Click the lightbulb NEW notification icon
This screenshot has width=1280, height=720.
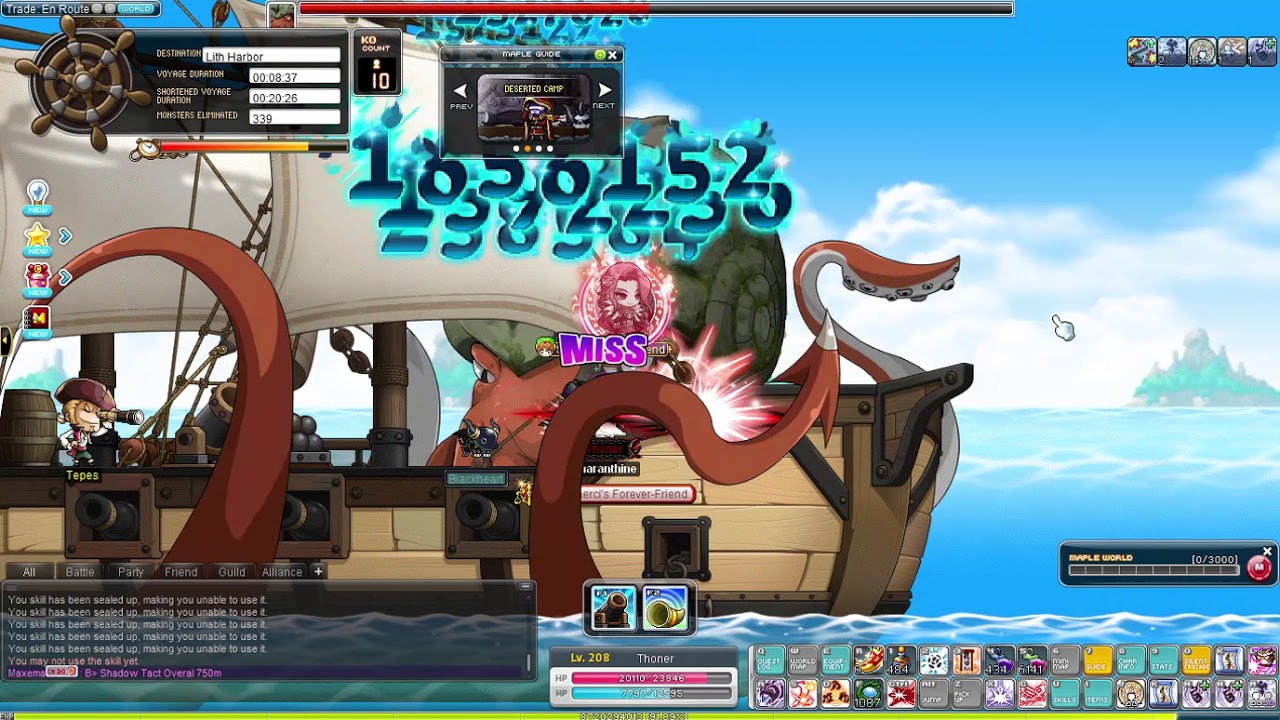(38, 196)
